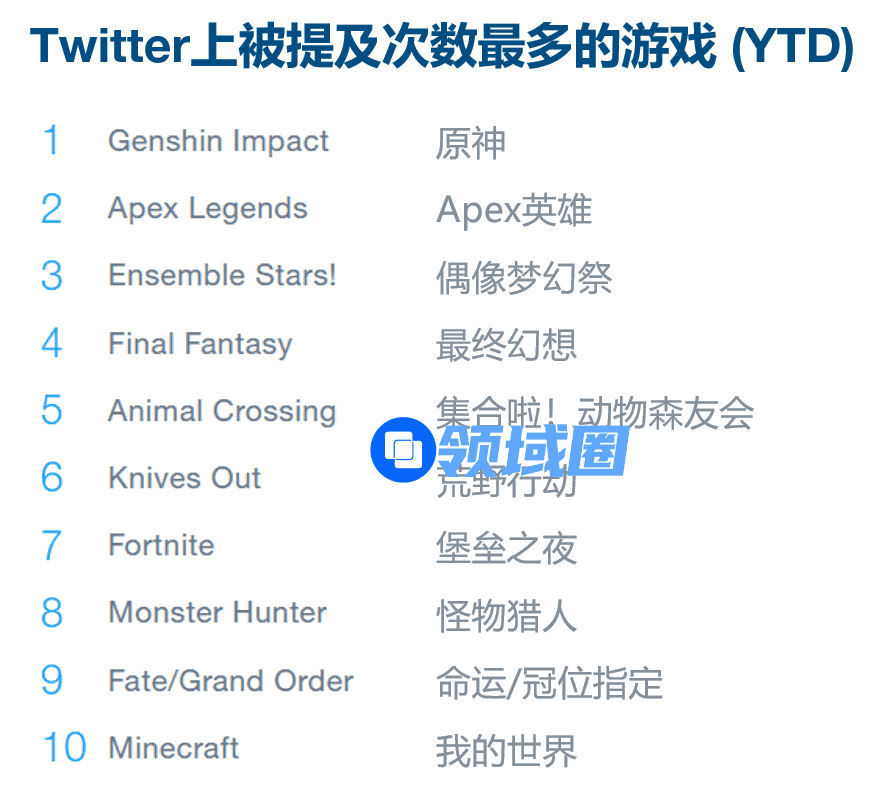
Task: Click the Fate/Grand Order title
Action: point(231,681)
